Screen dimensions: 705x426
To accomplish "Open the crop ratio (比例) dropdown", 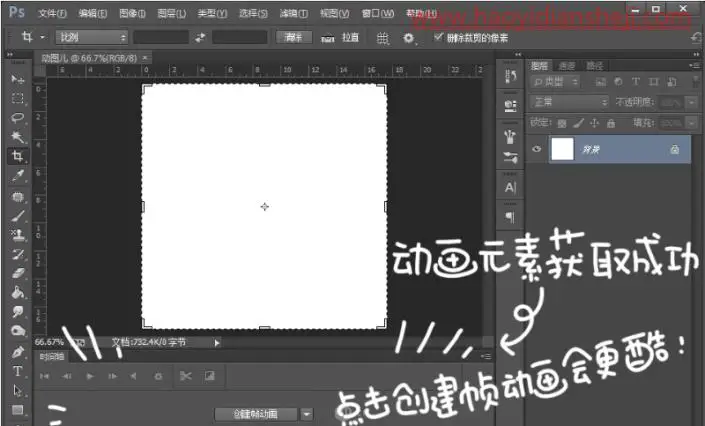I will click(x=92, y=37).
